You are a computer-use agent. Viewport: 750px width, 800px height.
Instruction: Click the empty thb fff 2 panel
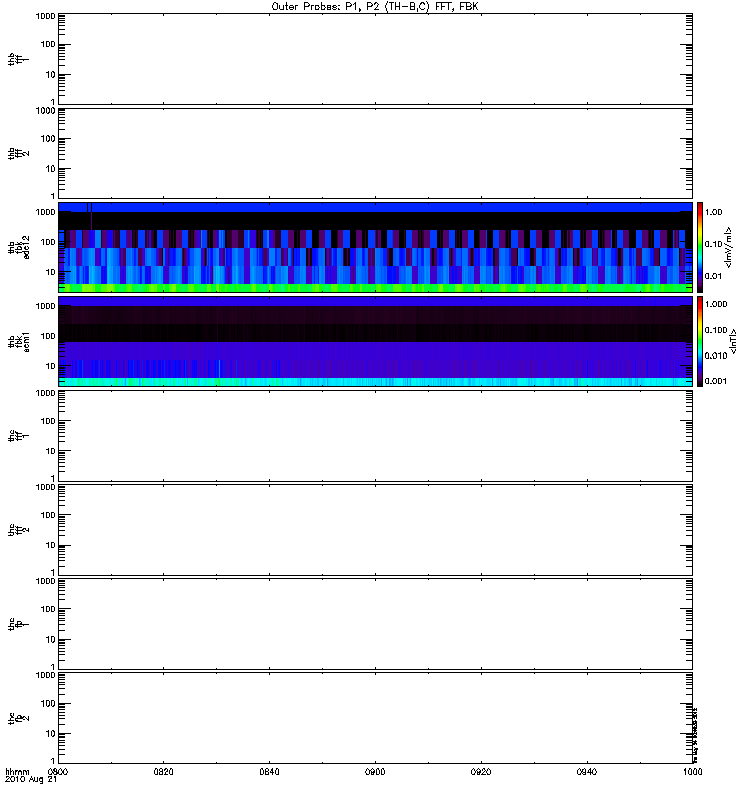[x=375, y=152]
